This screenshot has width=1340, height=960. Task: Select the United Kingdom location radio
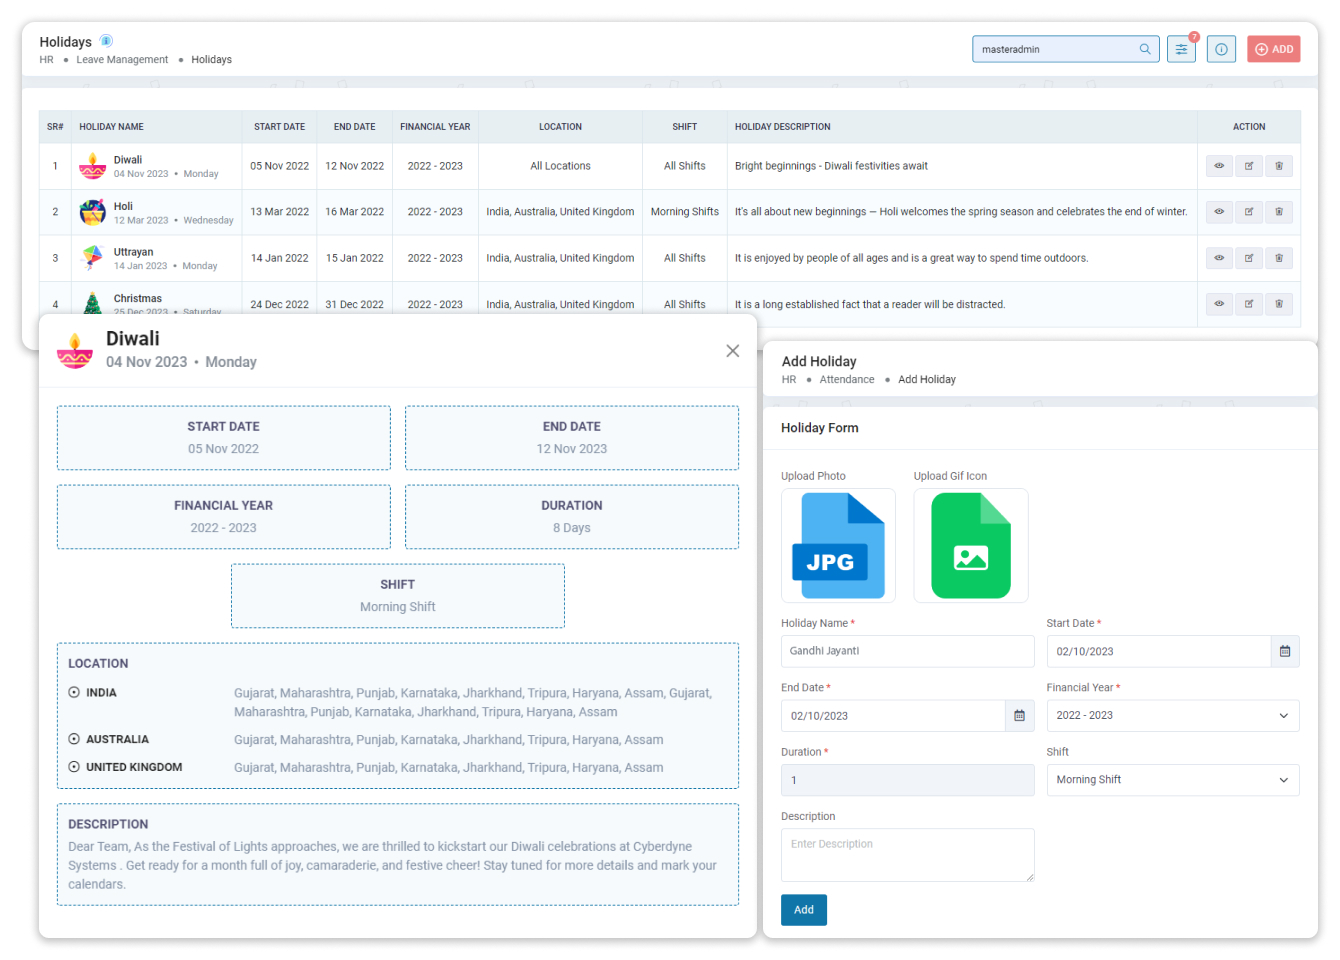pos(74,767)
